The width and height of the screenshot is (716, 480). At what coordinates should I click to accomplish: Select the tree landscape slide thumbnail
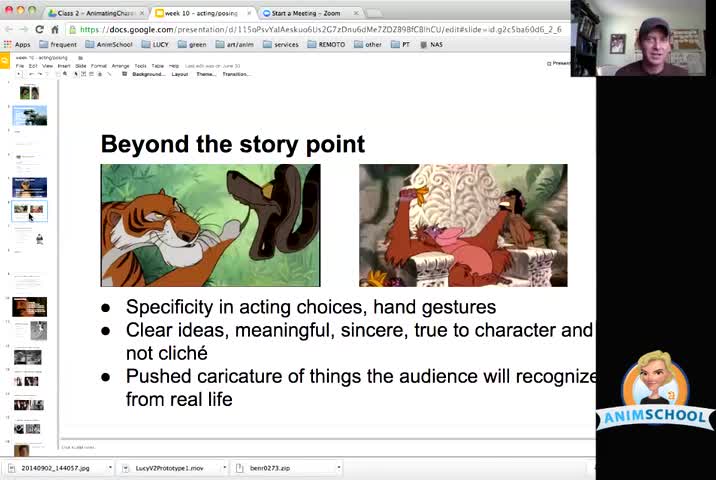(x=30, y=116)
